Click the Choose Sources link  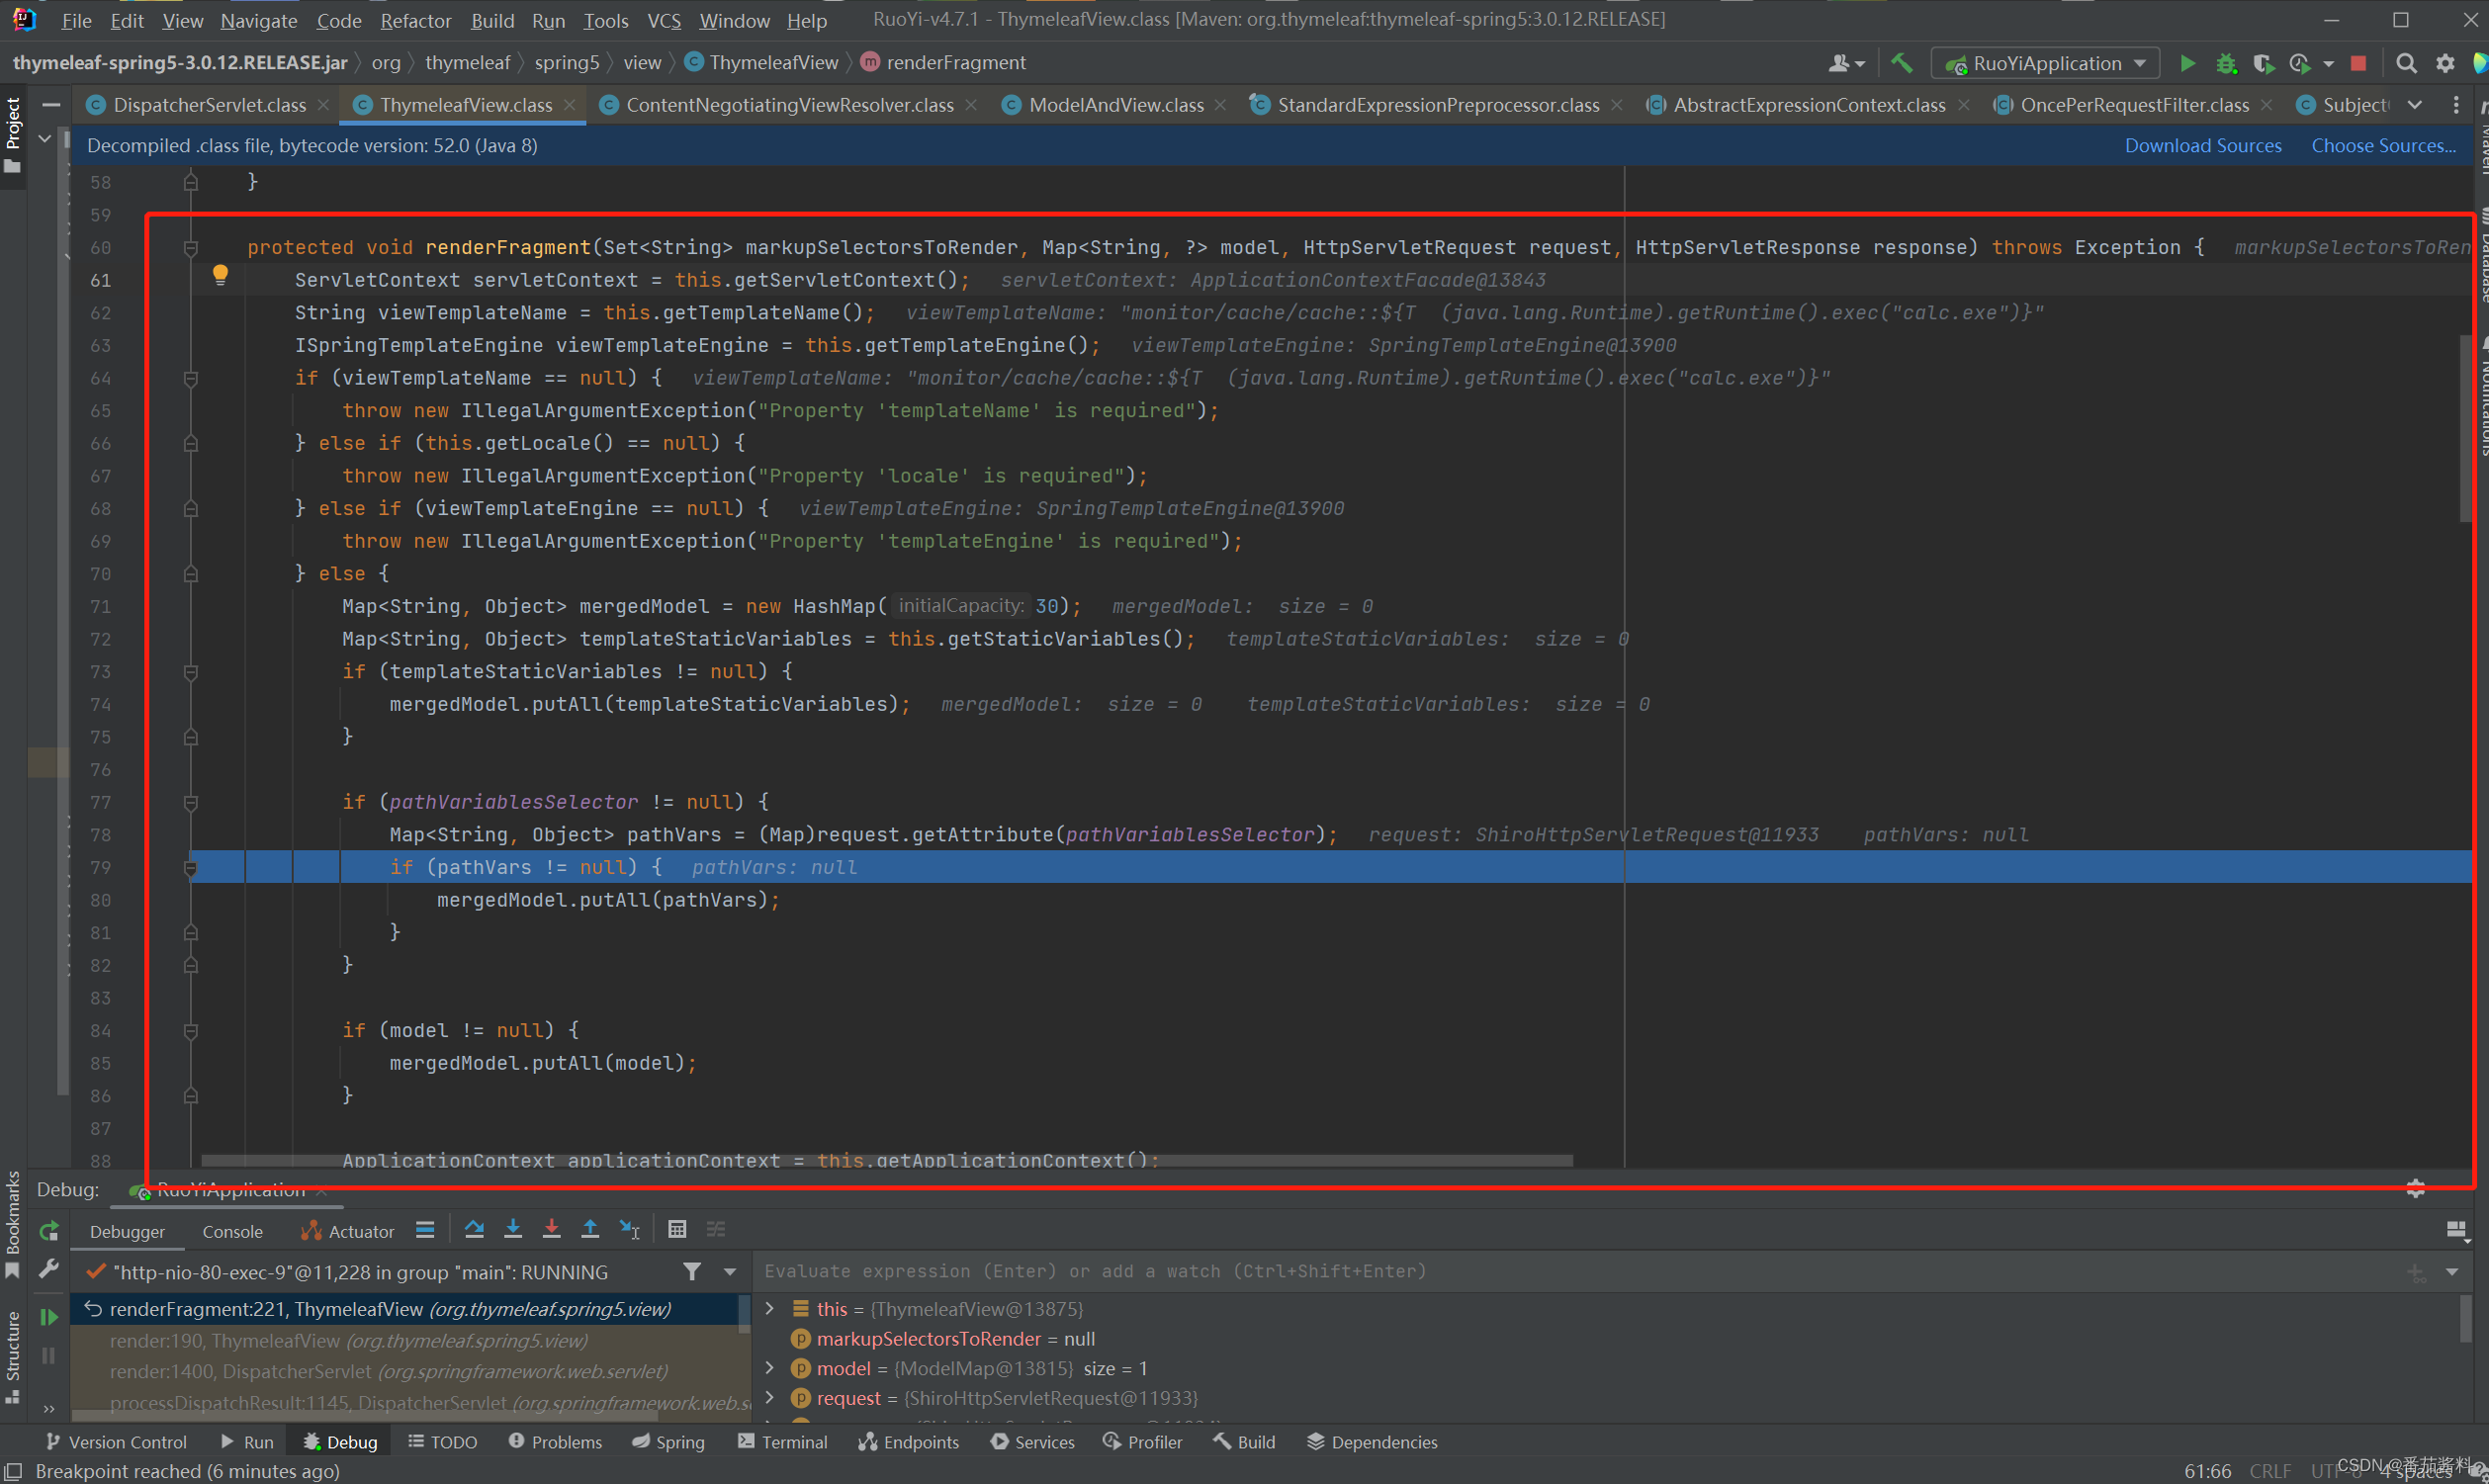click(x=2383, y=145)
